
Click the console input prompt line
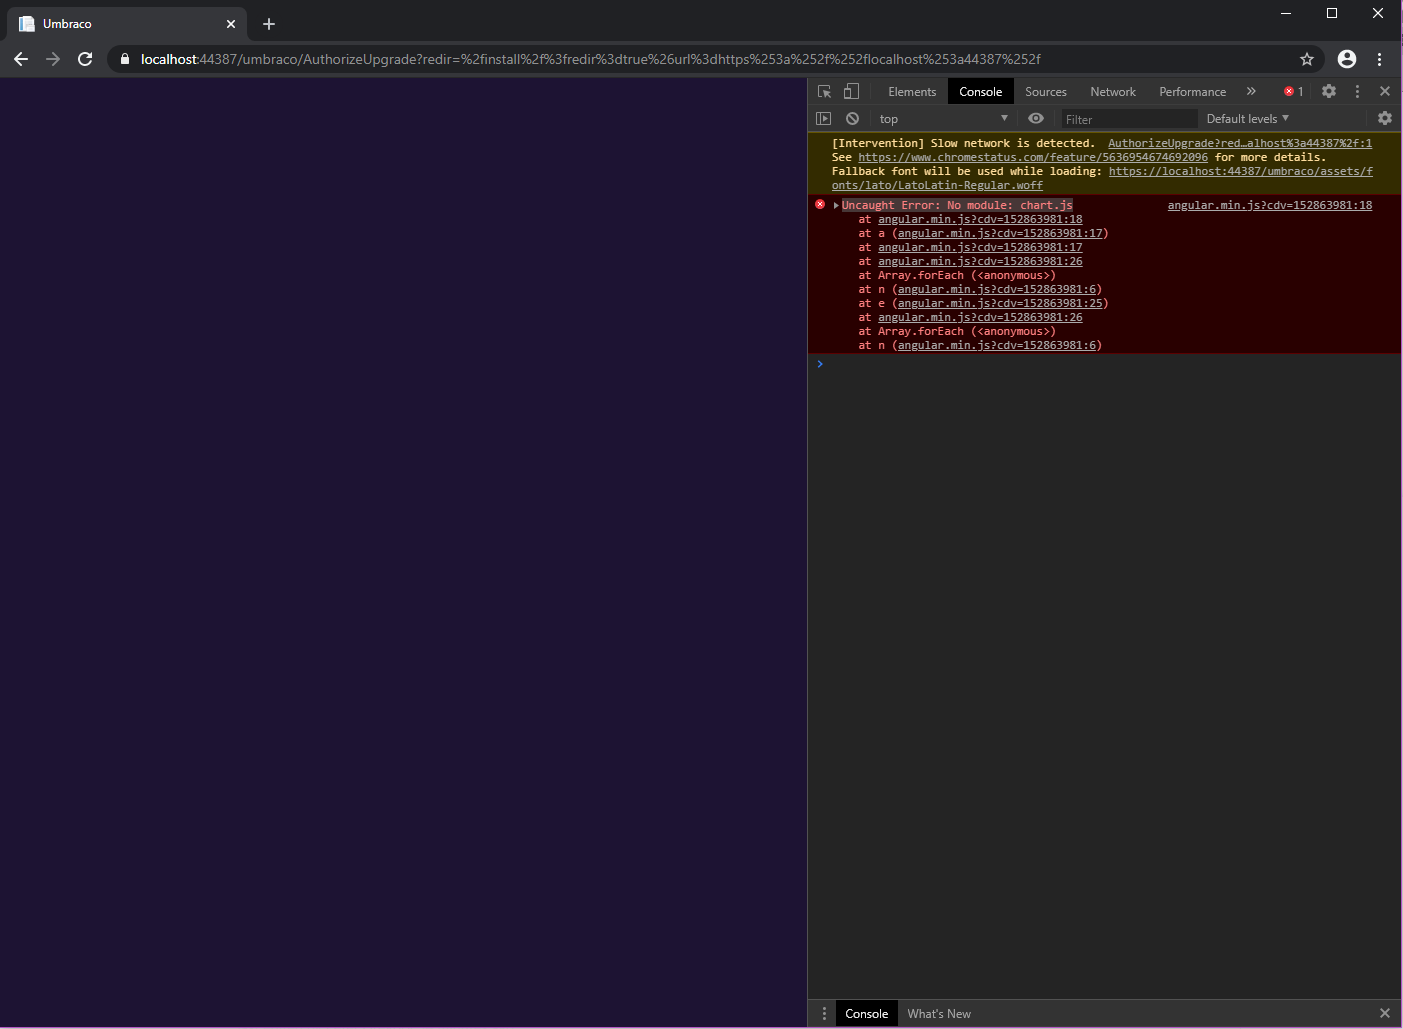(x=1104, y=364)
